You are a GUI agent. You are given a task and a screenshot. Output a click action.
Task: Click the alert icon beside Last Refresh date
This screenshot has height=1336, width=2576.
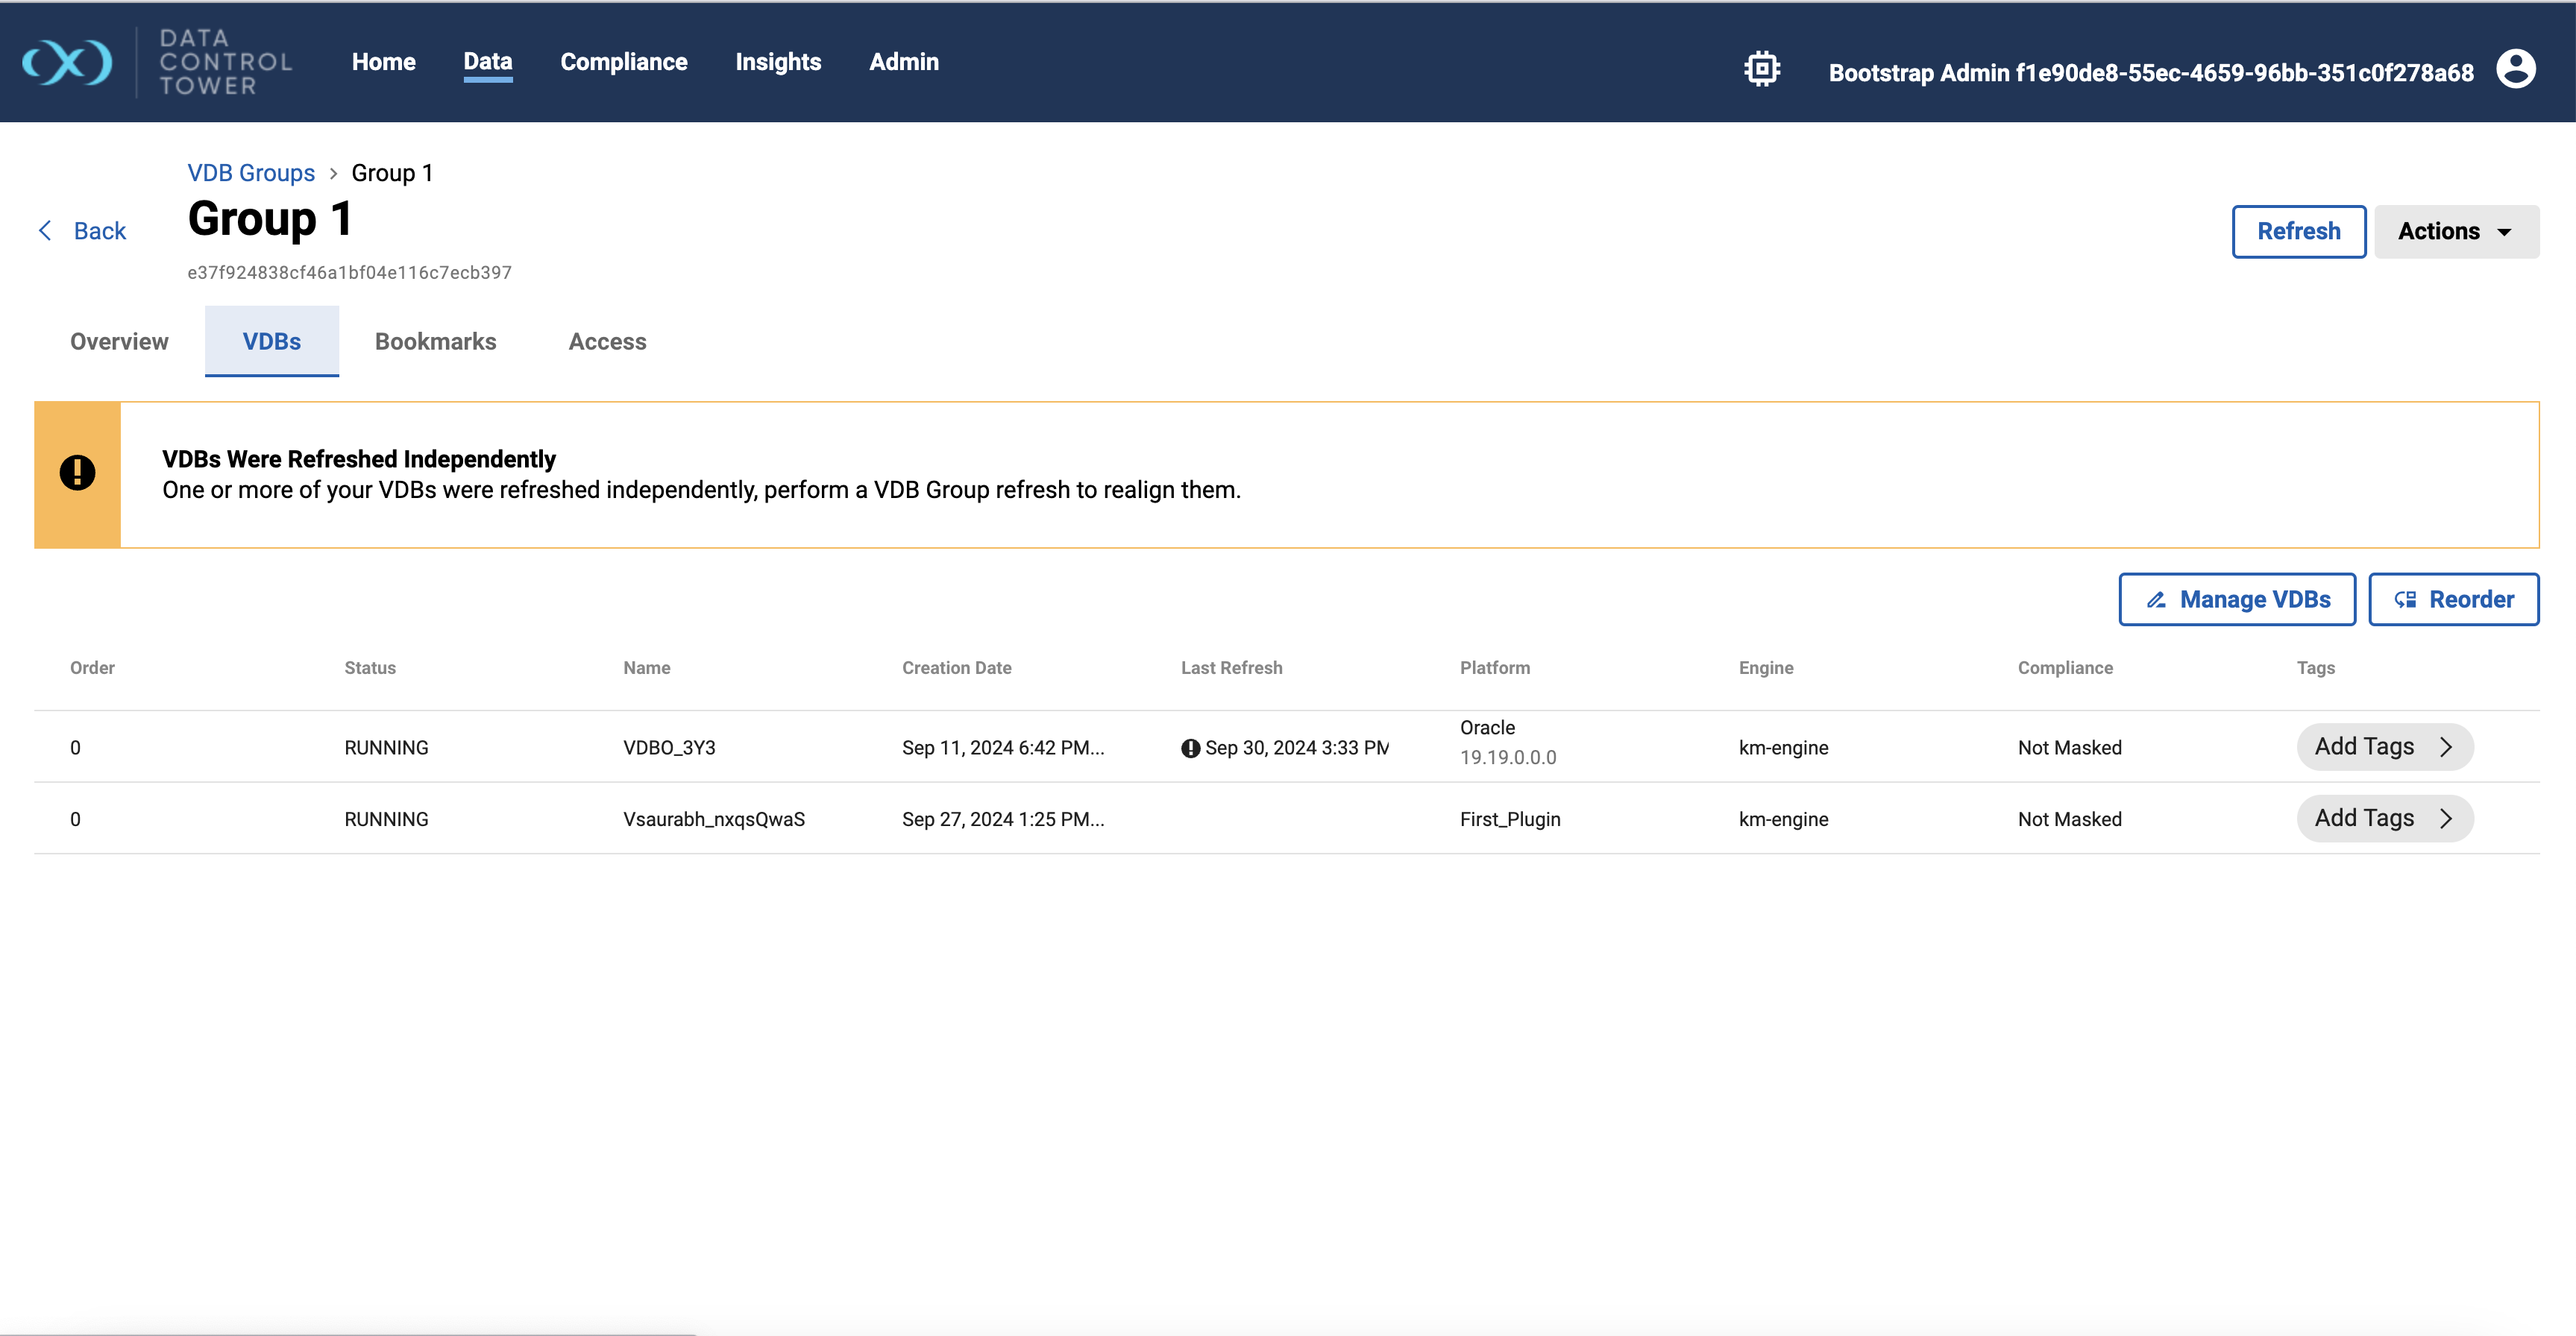pyautogui.click(x=1190, y=748)
